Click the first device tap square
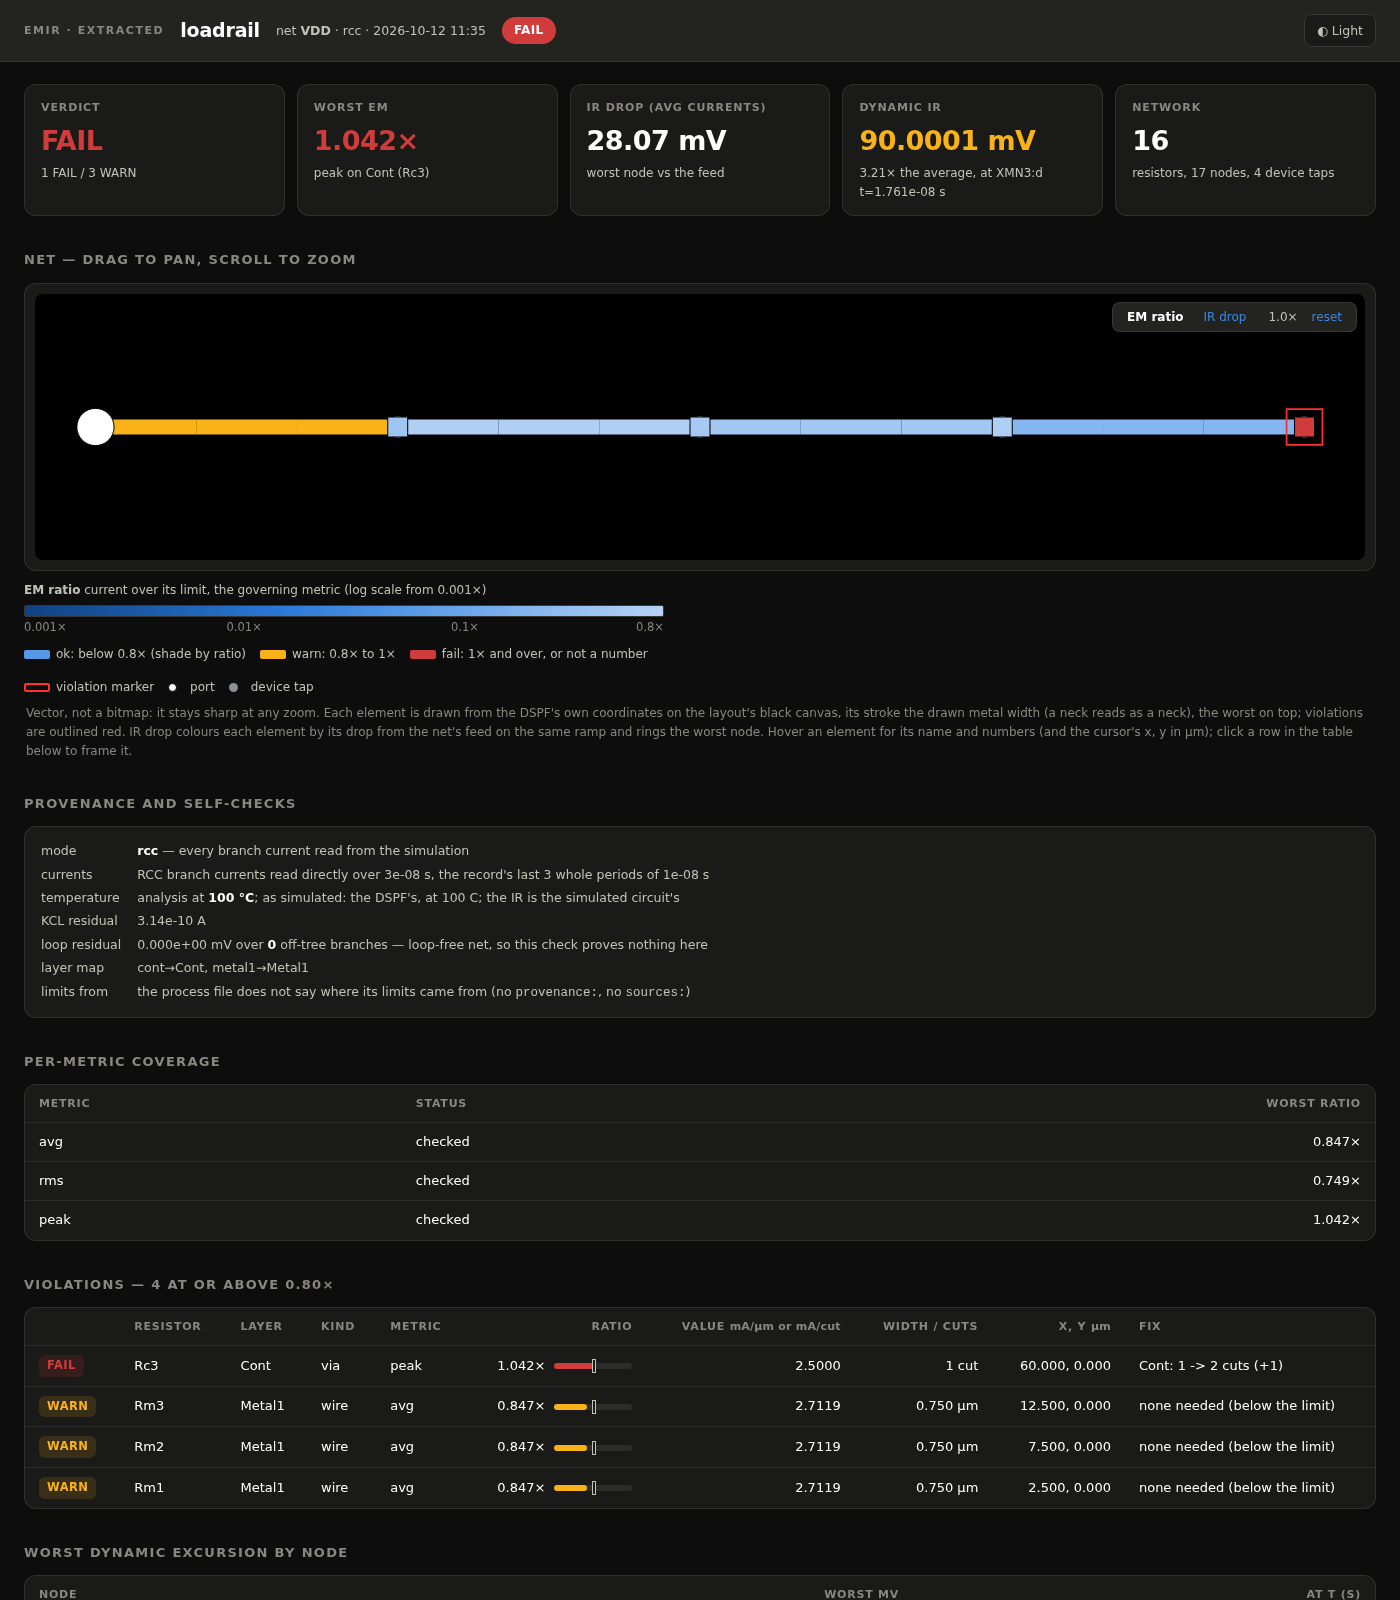The image size is (1400, 1600). (x=397, y=427)
